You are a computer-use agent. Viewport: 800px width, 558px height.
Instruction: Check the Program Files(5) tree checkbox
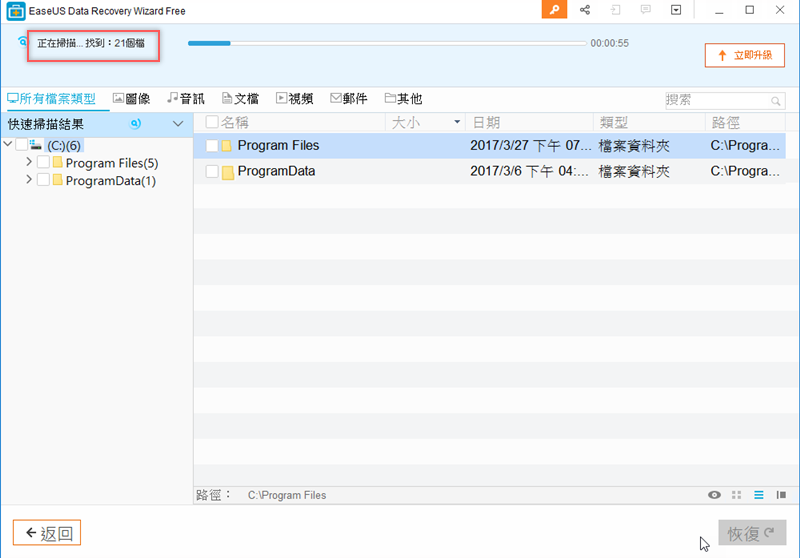43,163
